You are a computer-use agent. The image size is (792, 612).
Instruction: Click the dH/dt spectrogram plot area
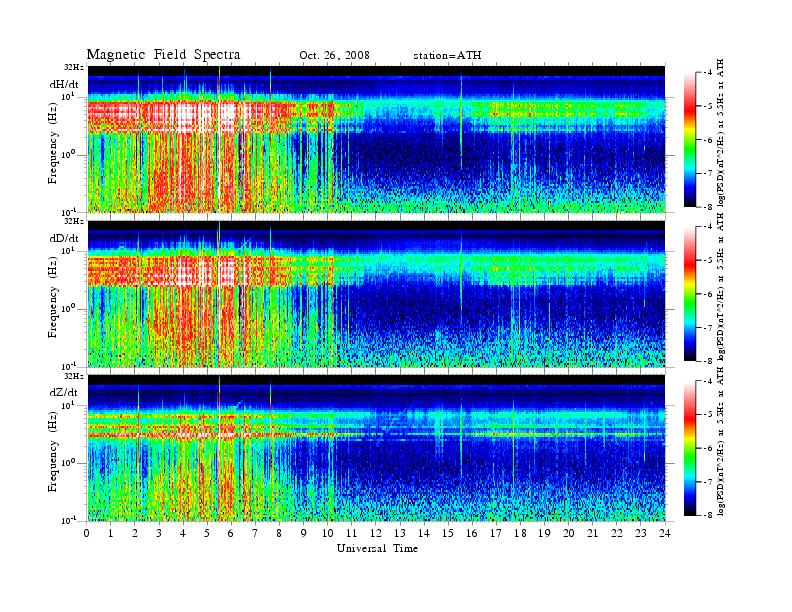(x=376, y=139)
